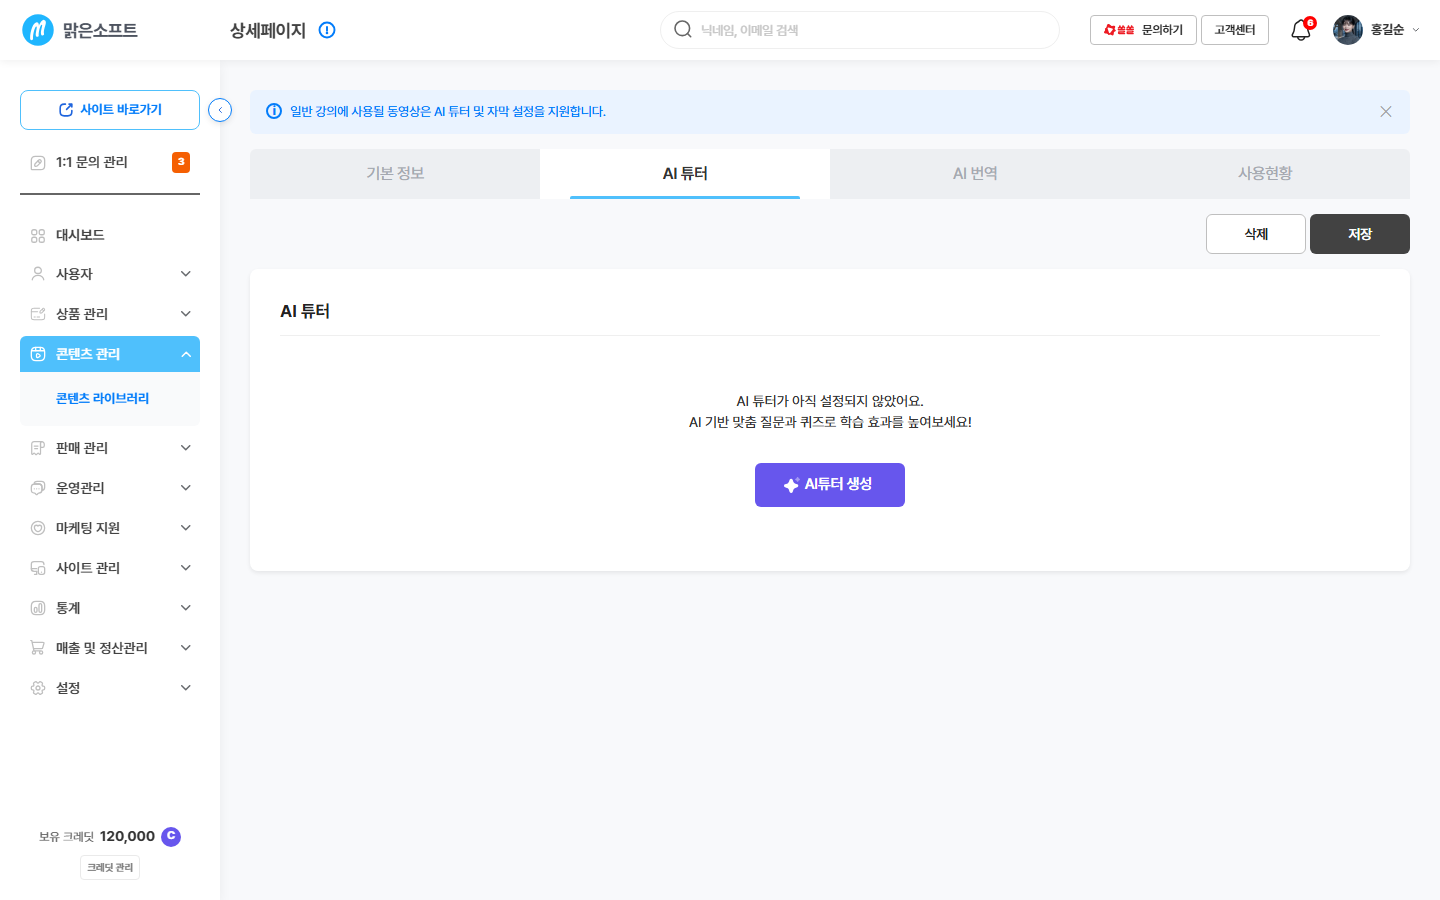Viewport: 1440px width, 900px height.
Task: Click the info icon in the blue banner
Action: (274, 111)
